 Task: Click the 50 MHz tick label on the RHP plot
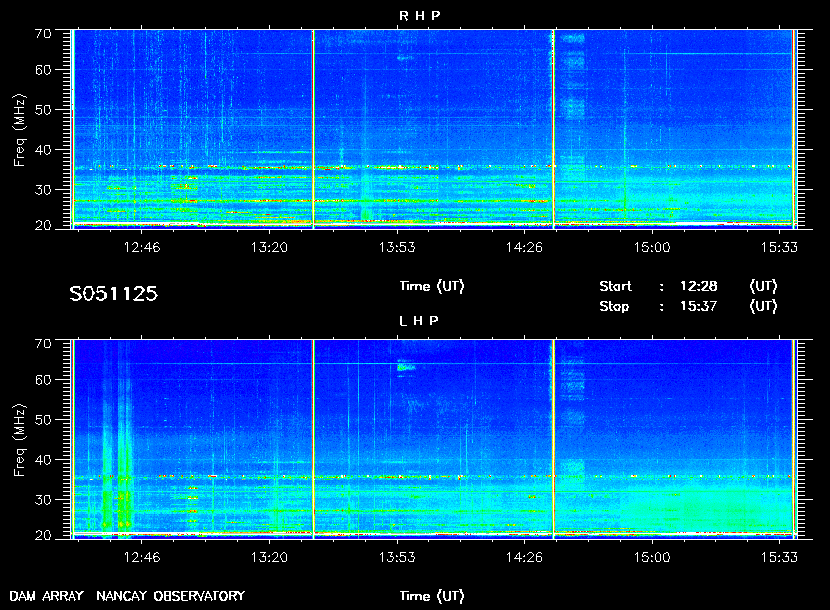(x=43, y=110)
